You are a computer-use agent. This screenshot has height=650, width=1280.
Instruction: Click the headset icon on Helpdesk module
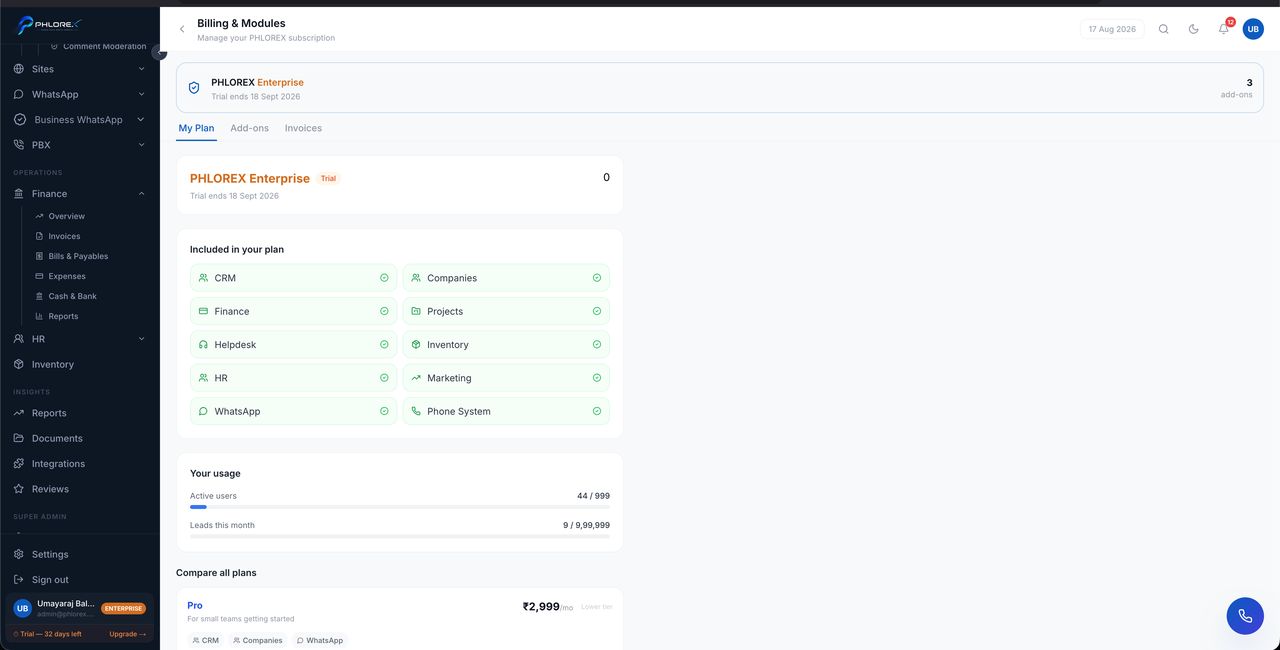(x=203, y=345)
